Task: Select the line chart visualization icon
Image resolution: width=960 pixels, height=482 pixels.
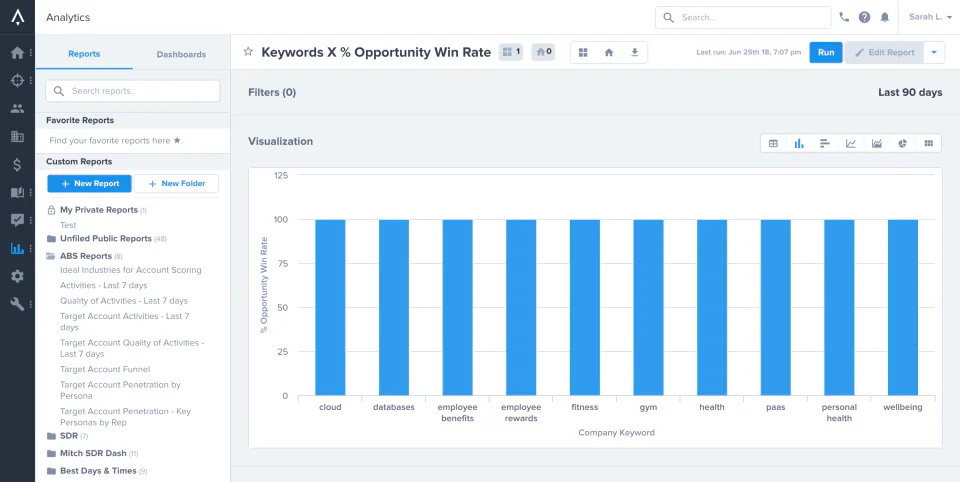Action: [850, 143]
